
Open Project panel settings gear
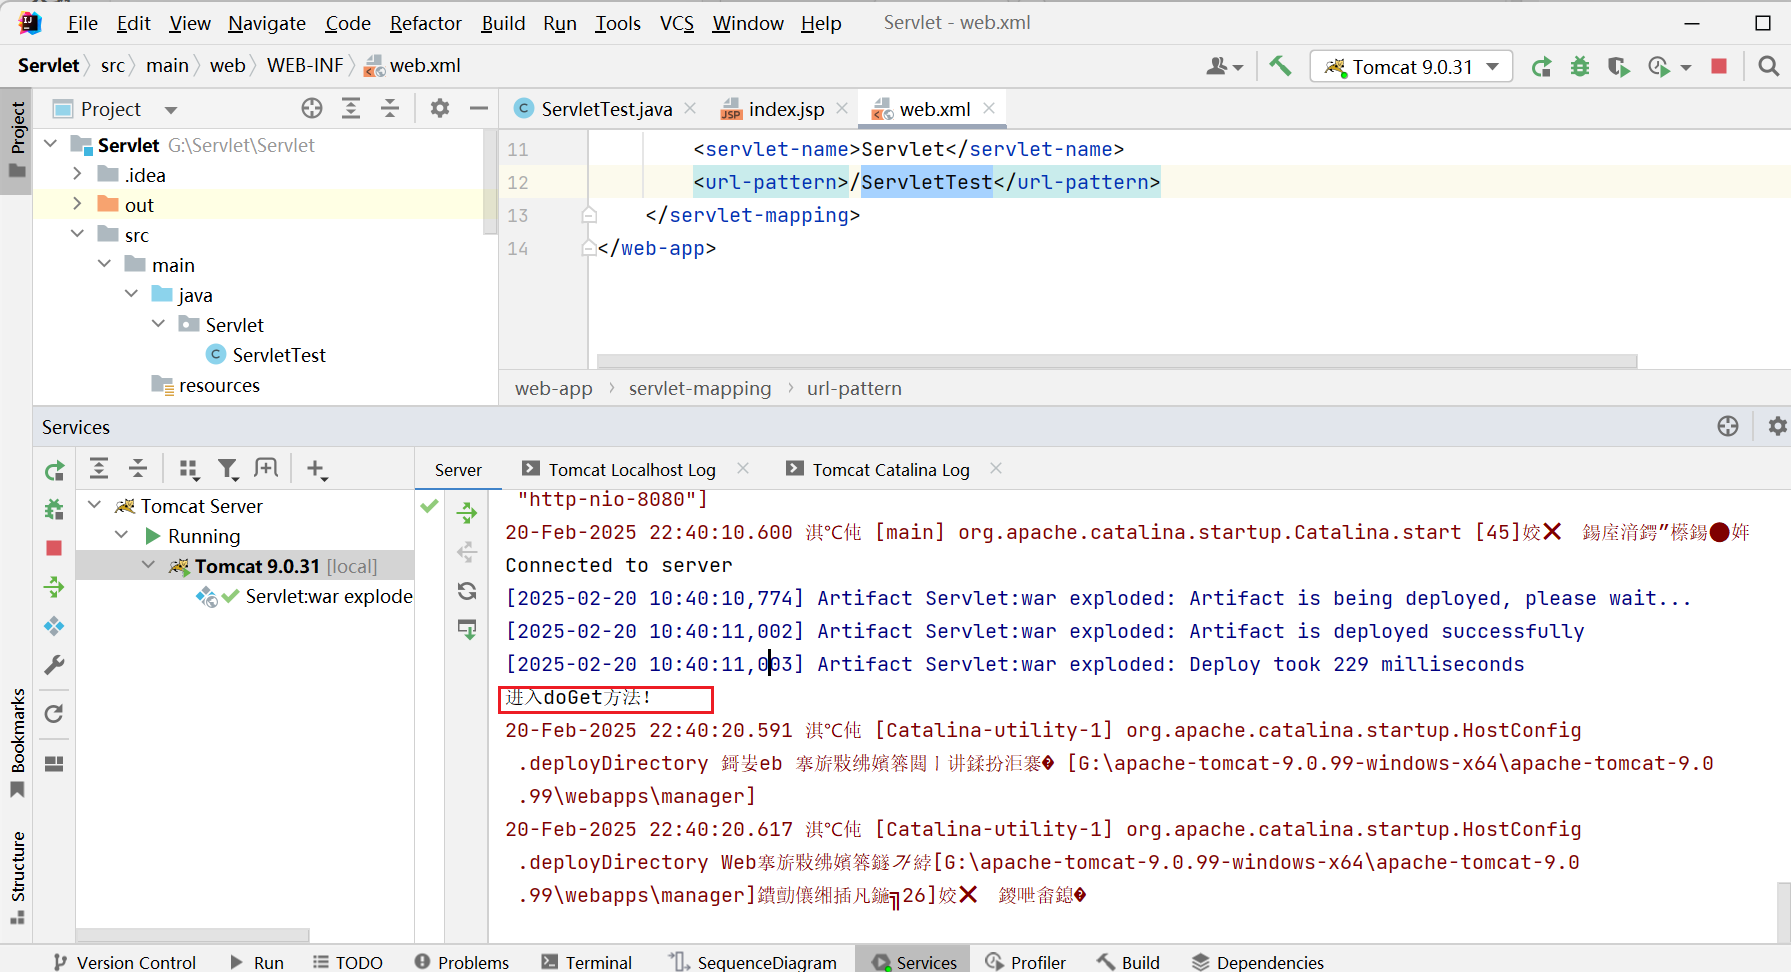[x=440, y=108]
